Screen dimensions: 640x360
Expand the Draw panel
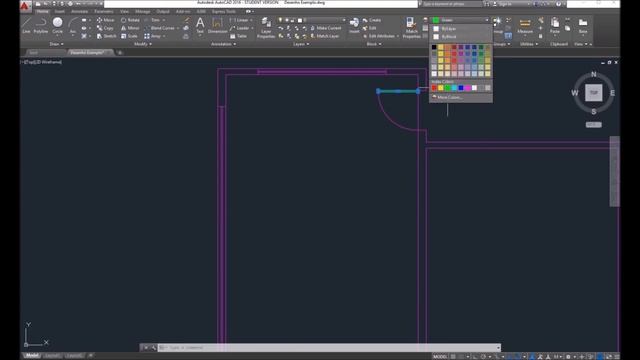coord(56,44)
